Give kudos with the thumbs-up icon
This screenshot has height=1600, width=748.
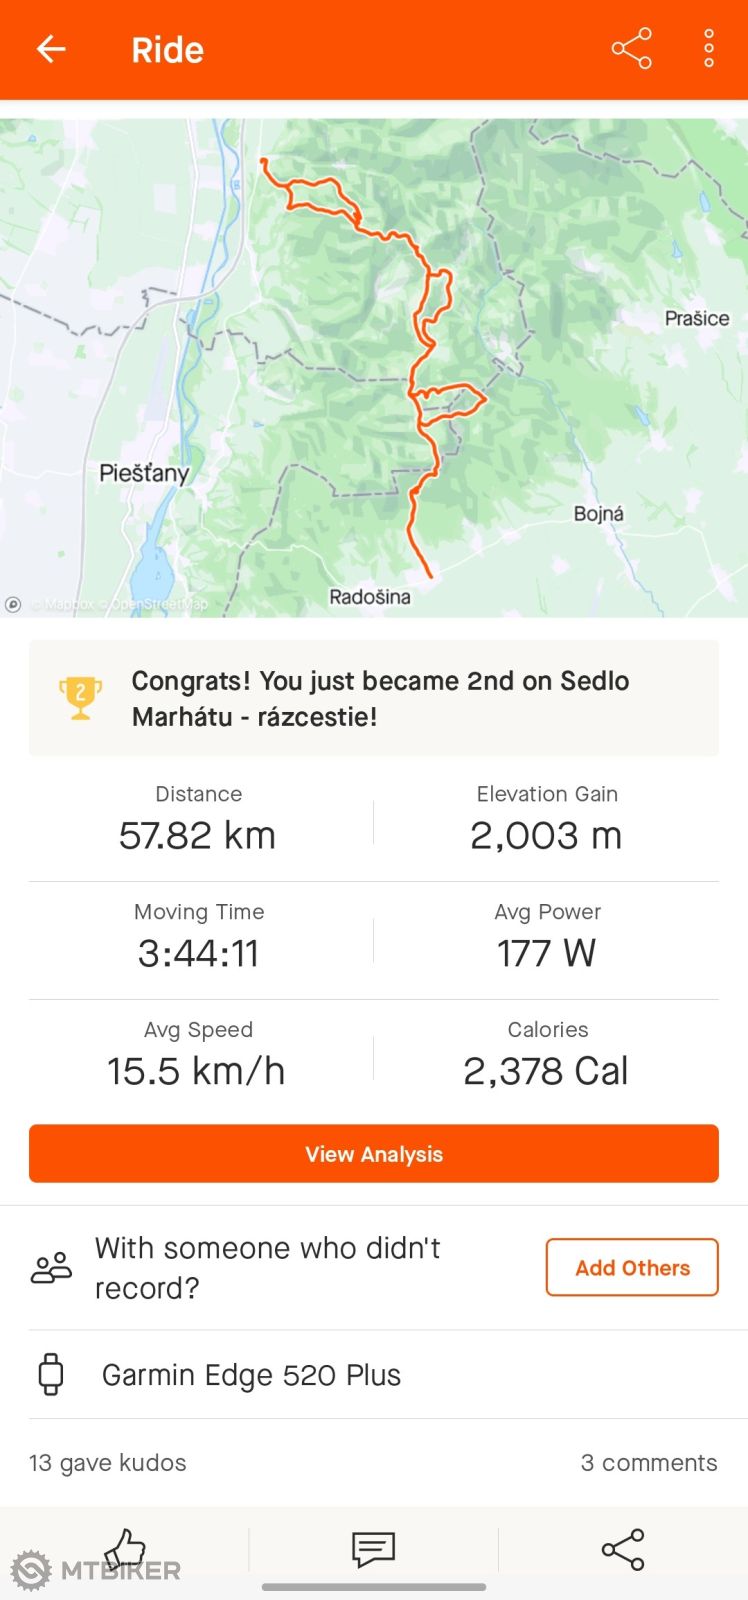tap(126, 1549)
